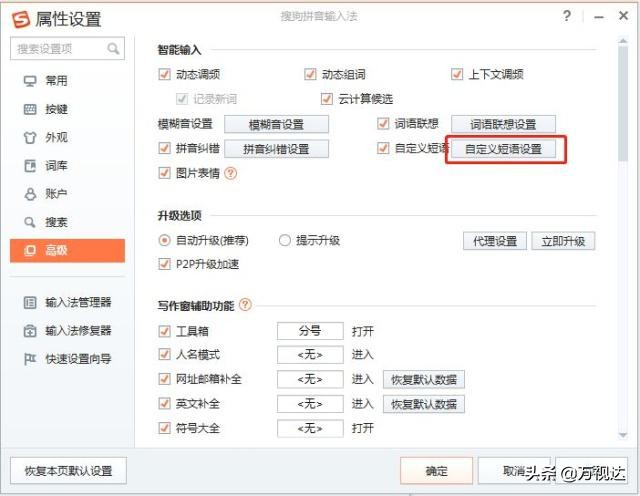Toggle the 动态组词 checkbox
The height and width of the screenshot is (496, 640).
pyautogui.click(x=310, y=74)
